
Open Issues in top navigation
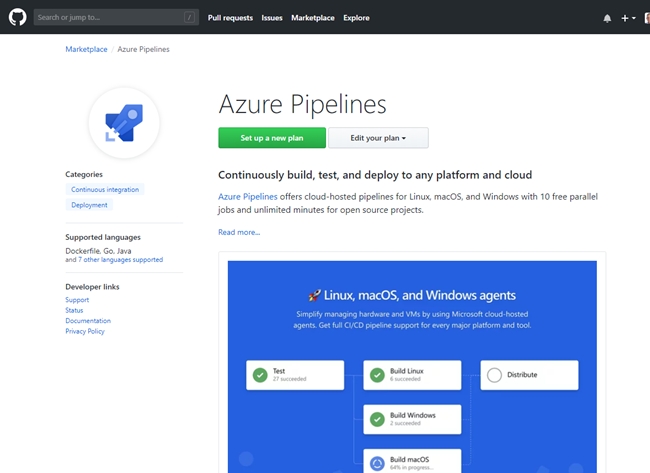pos(272,18)
